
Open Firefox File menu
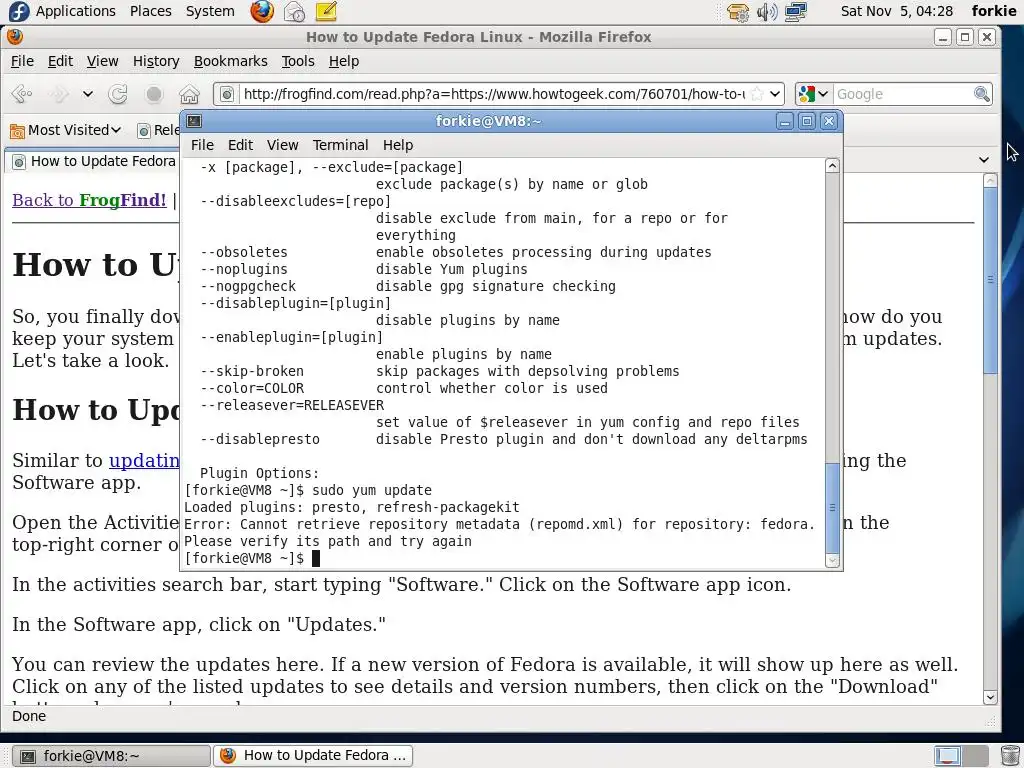(x=22, y=61)
